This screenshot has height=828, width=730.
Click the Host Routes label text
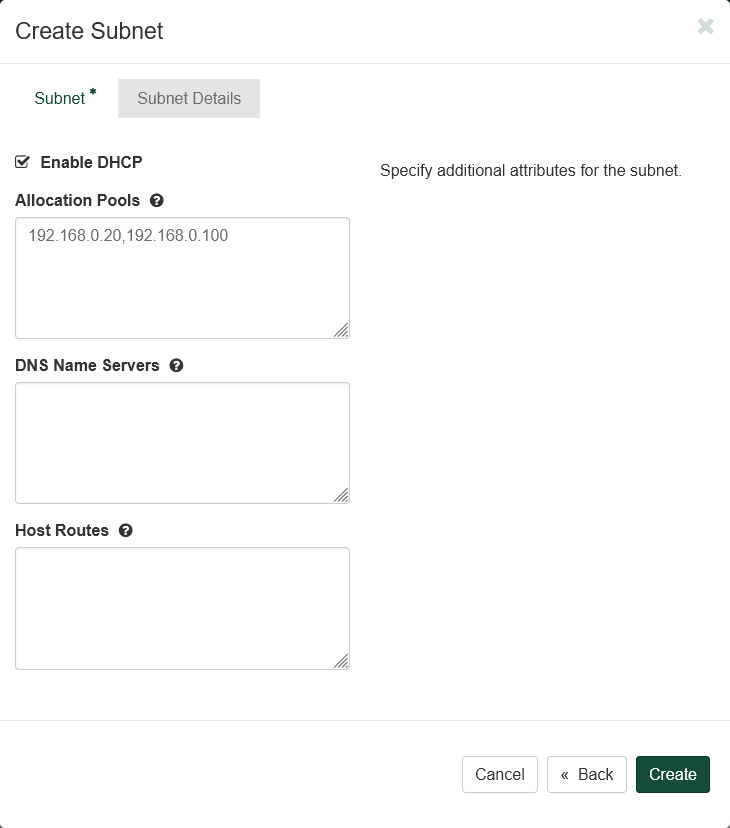tap(62, 530)
